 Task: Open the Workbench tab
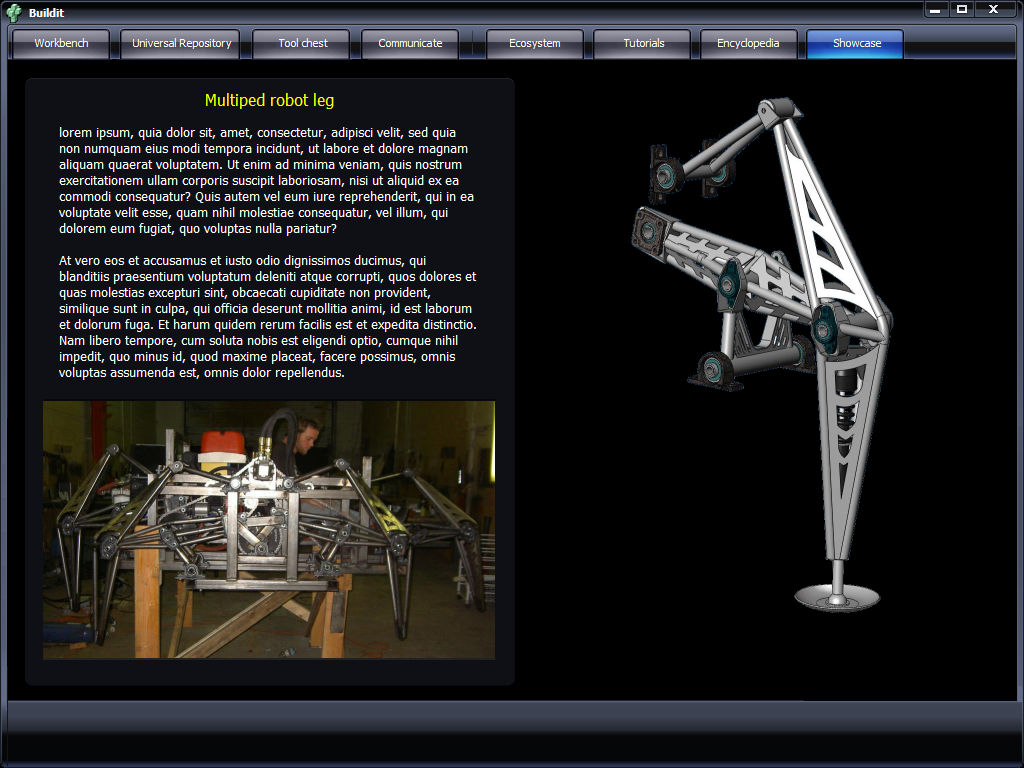coord(61,44)
